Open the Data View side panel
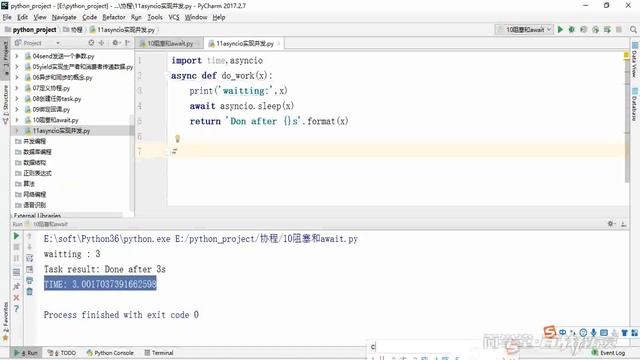 coord(635,60)
